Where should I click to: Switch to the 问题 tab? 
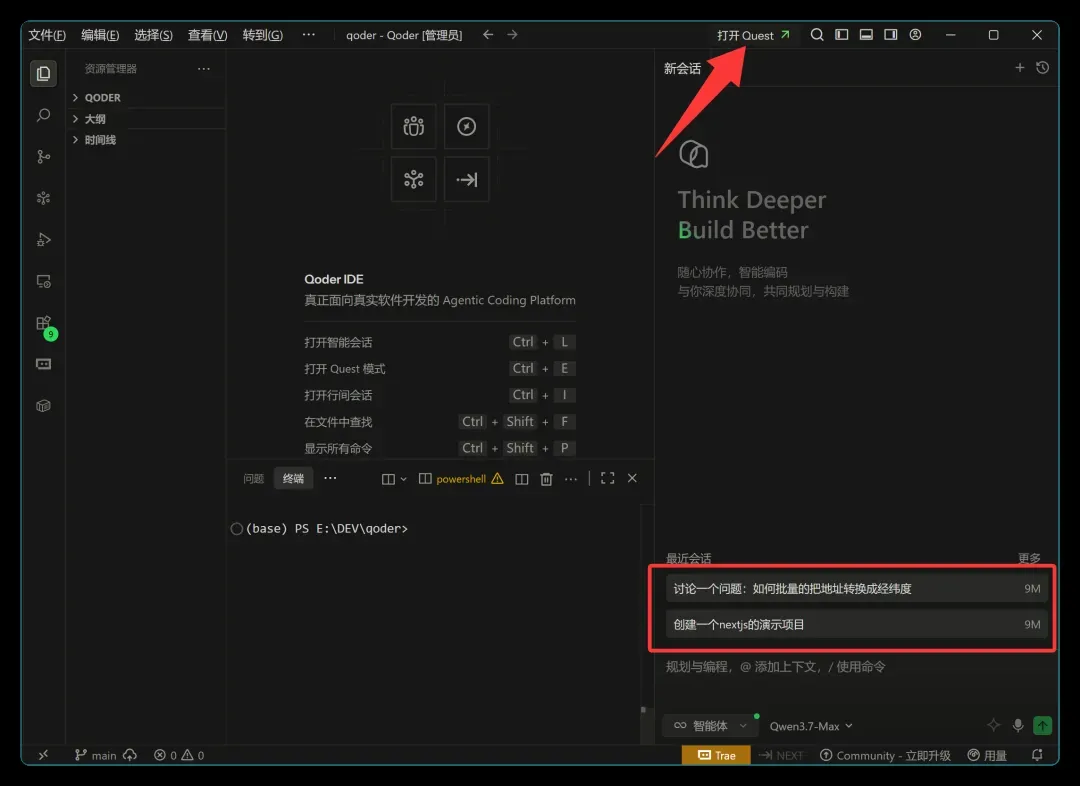(253, 479)
